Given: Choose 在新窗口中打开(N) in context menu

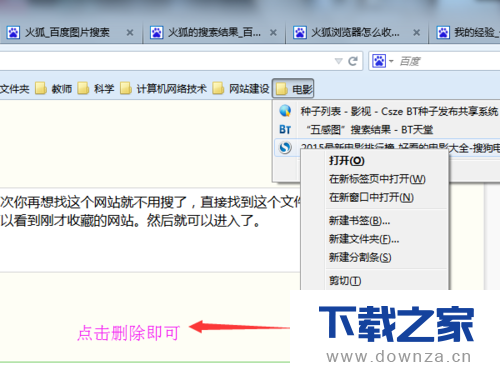Looking at the screenshot, I should click(x=374, y=197).
